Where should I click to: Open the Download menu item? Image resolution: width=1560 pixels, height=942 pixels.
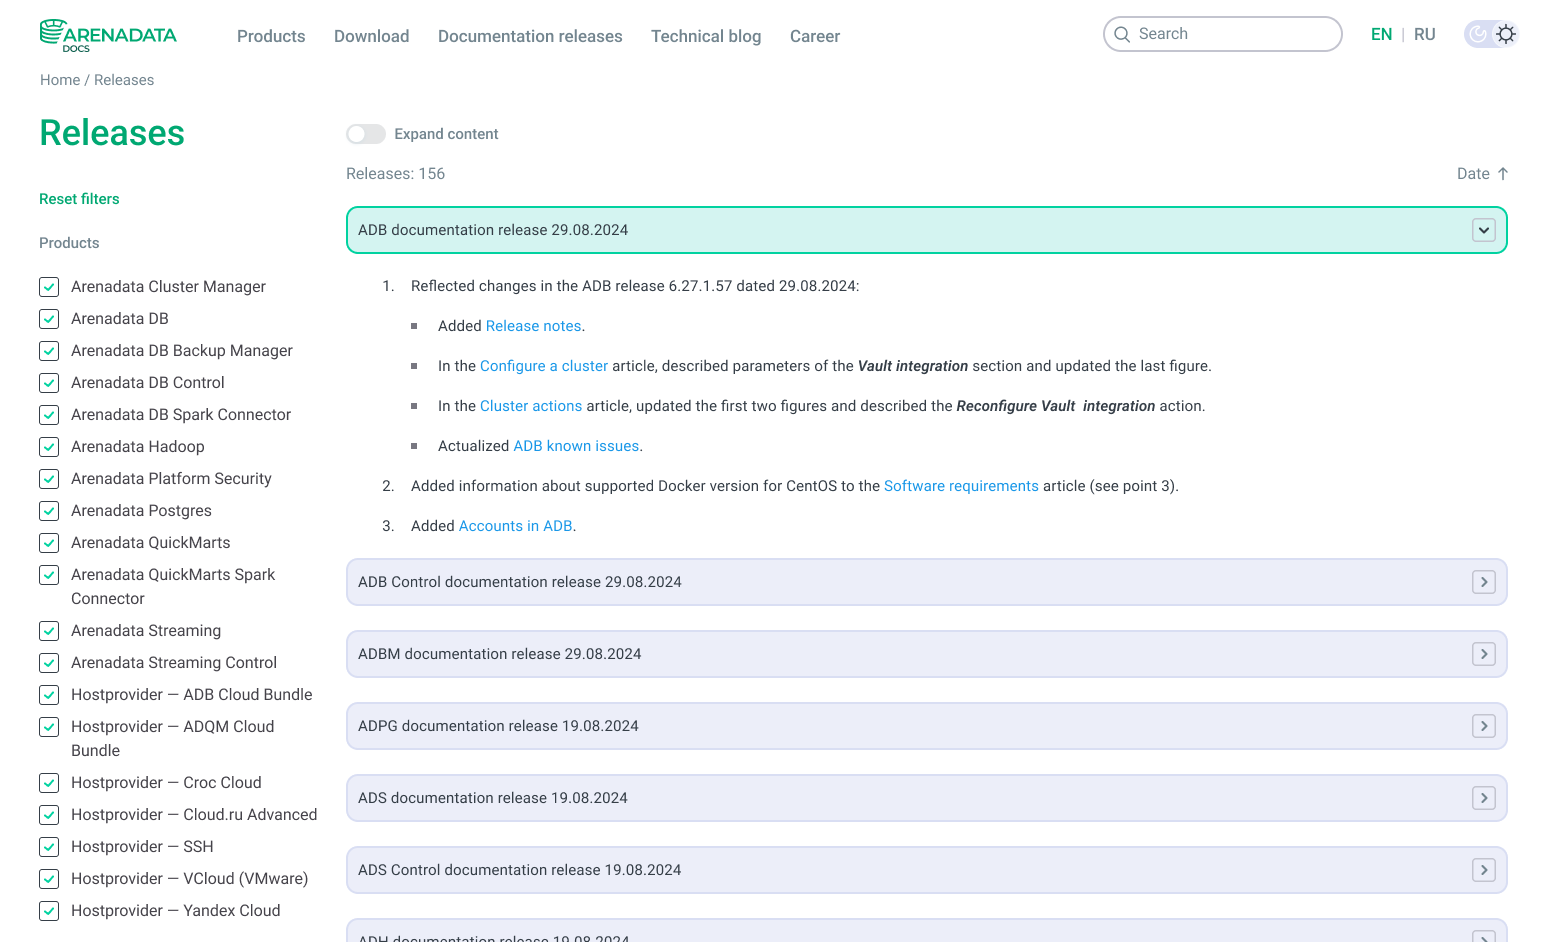tap(372, 36)
